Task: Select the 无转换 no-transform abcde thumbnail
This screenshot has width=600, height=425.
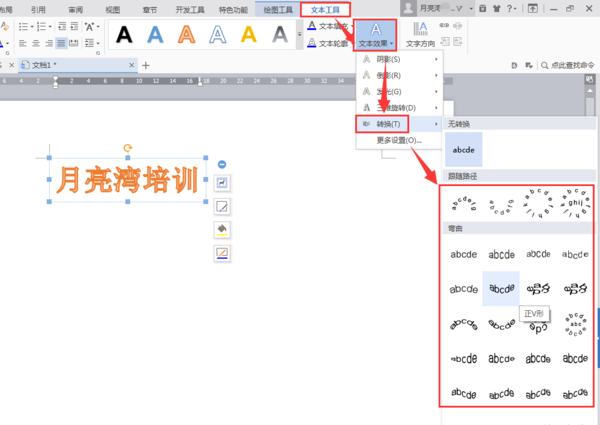Action: [x=463, y=150]
